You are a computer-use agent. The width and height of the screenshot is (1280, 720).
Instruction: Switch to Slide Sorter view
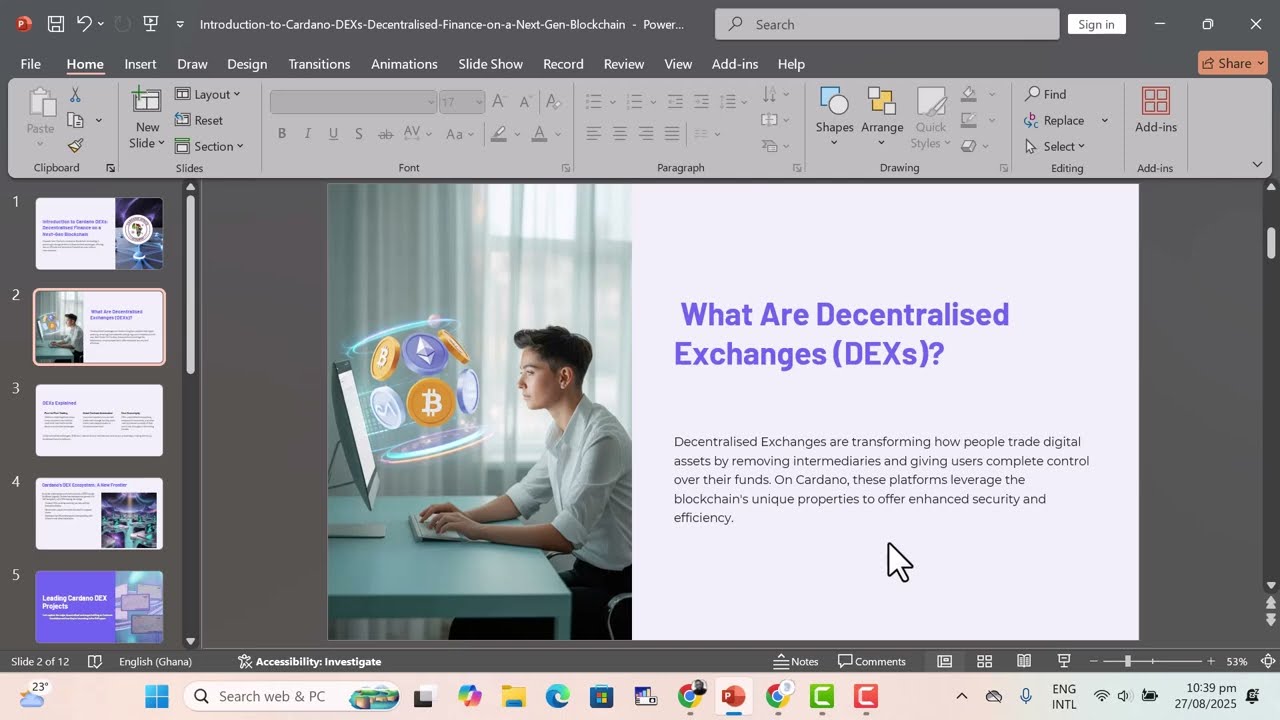(x=984, y=661)
